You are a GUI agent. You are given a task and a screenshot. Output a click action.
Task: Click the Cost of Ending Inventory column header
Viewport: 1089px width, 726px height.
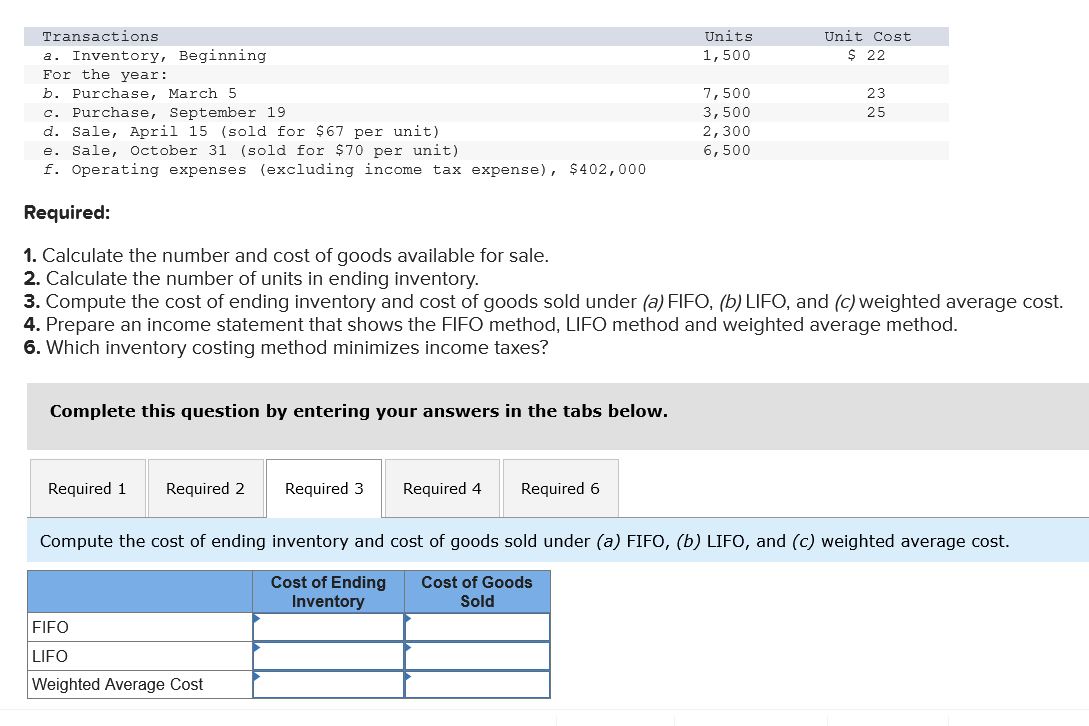(327, 592)
